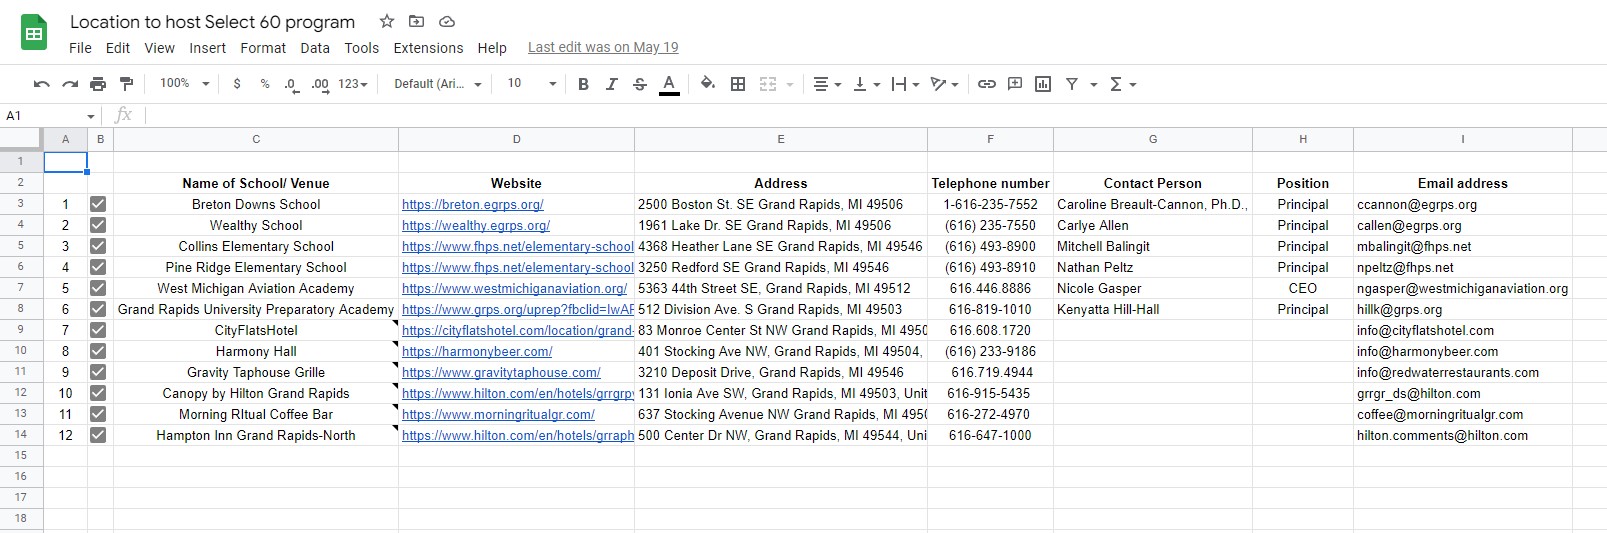The width and height of the screenshot is (1607, 533).
Task: Activate the paint format tool
Action: point(126,84)
